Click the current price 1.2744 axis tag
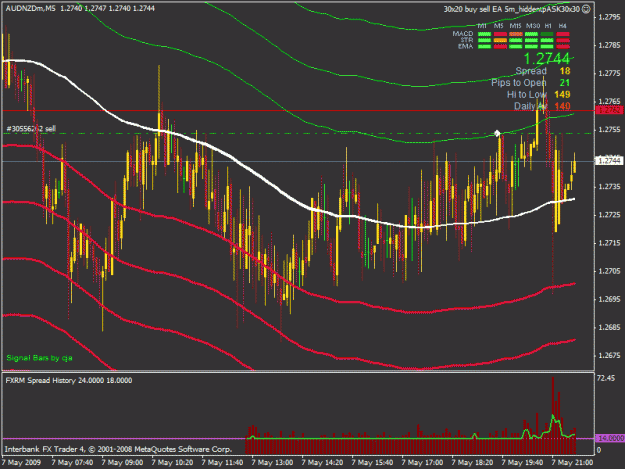The image size is (625, 469). tap(609, 161)
